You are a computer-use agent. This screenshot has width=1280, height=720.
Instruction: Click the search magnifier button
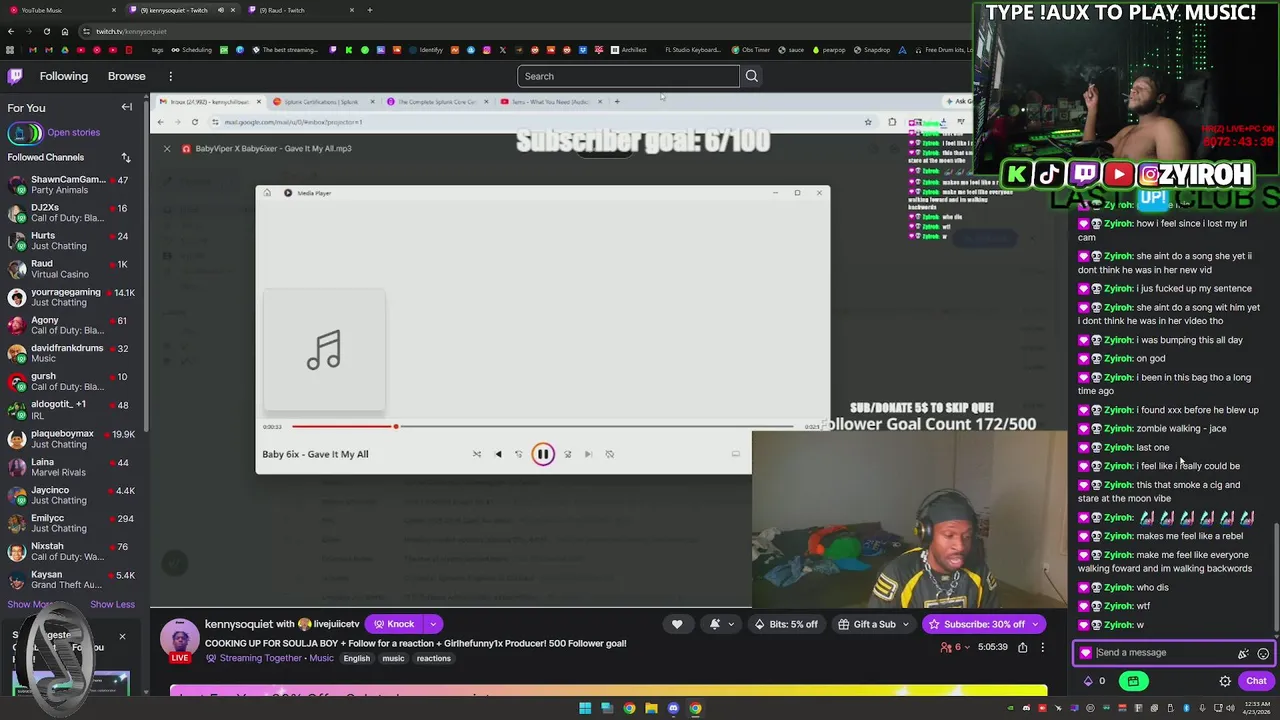click(x=752, y=76)
